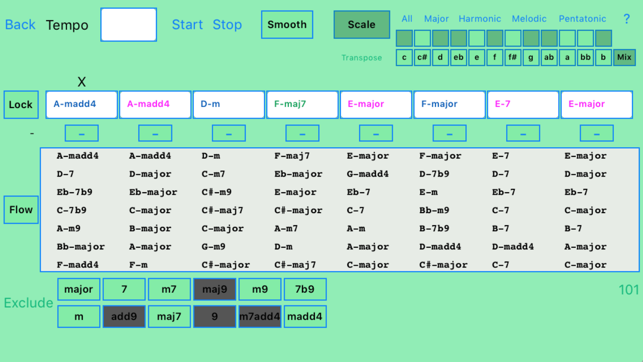This screenshot has height=362, width=643.
Task: Click minus button under D-m slot
Action: [x=229, y=133]
